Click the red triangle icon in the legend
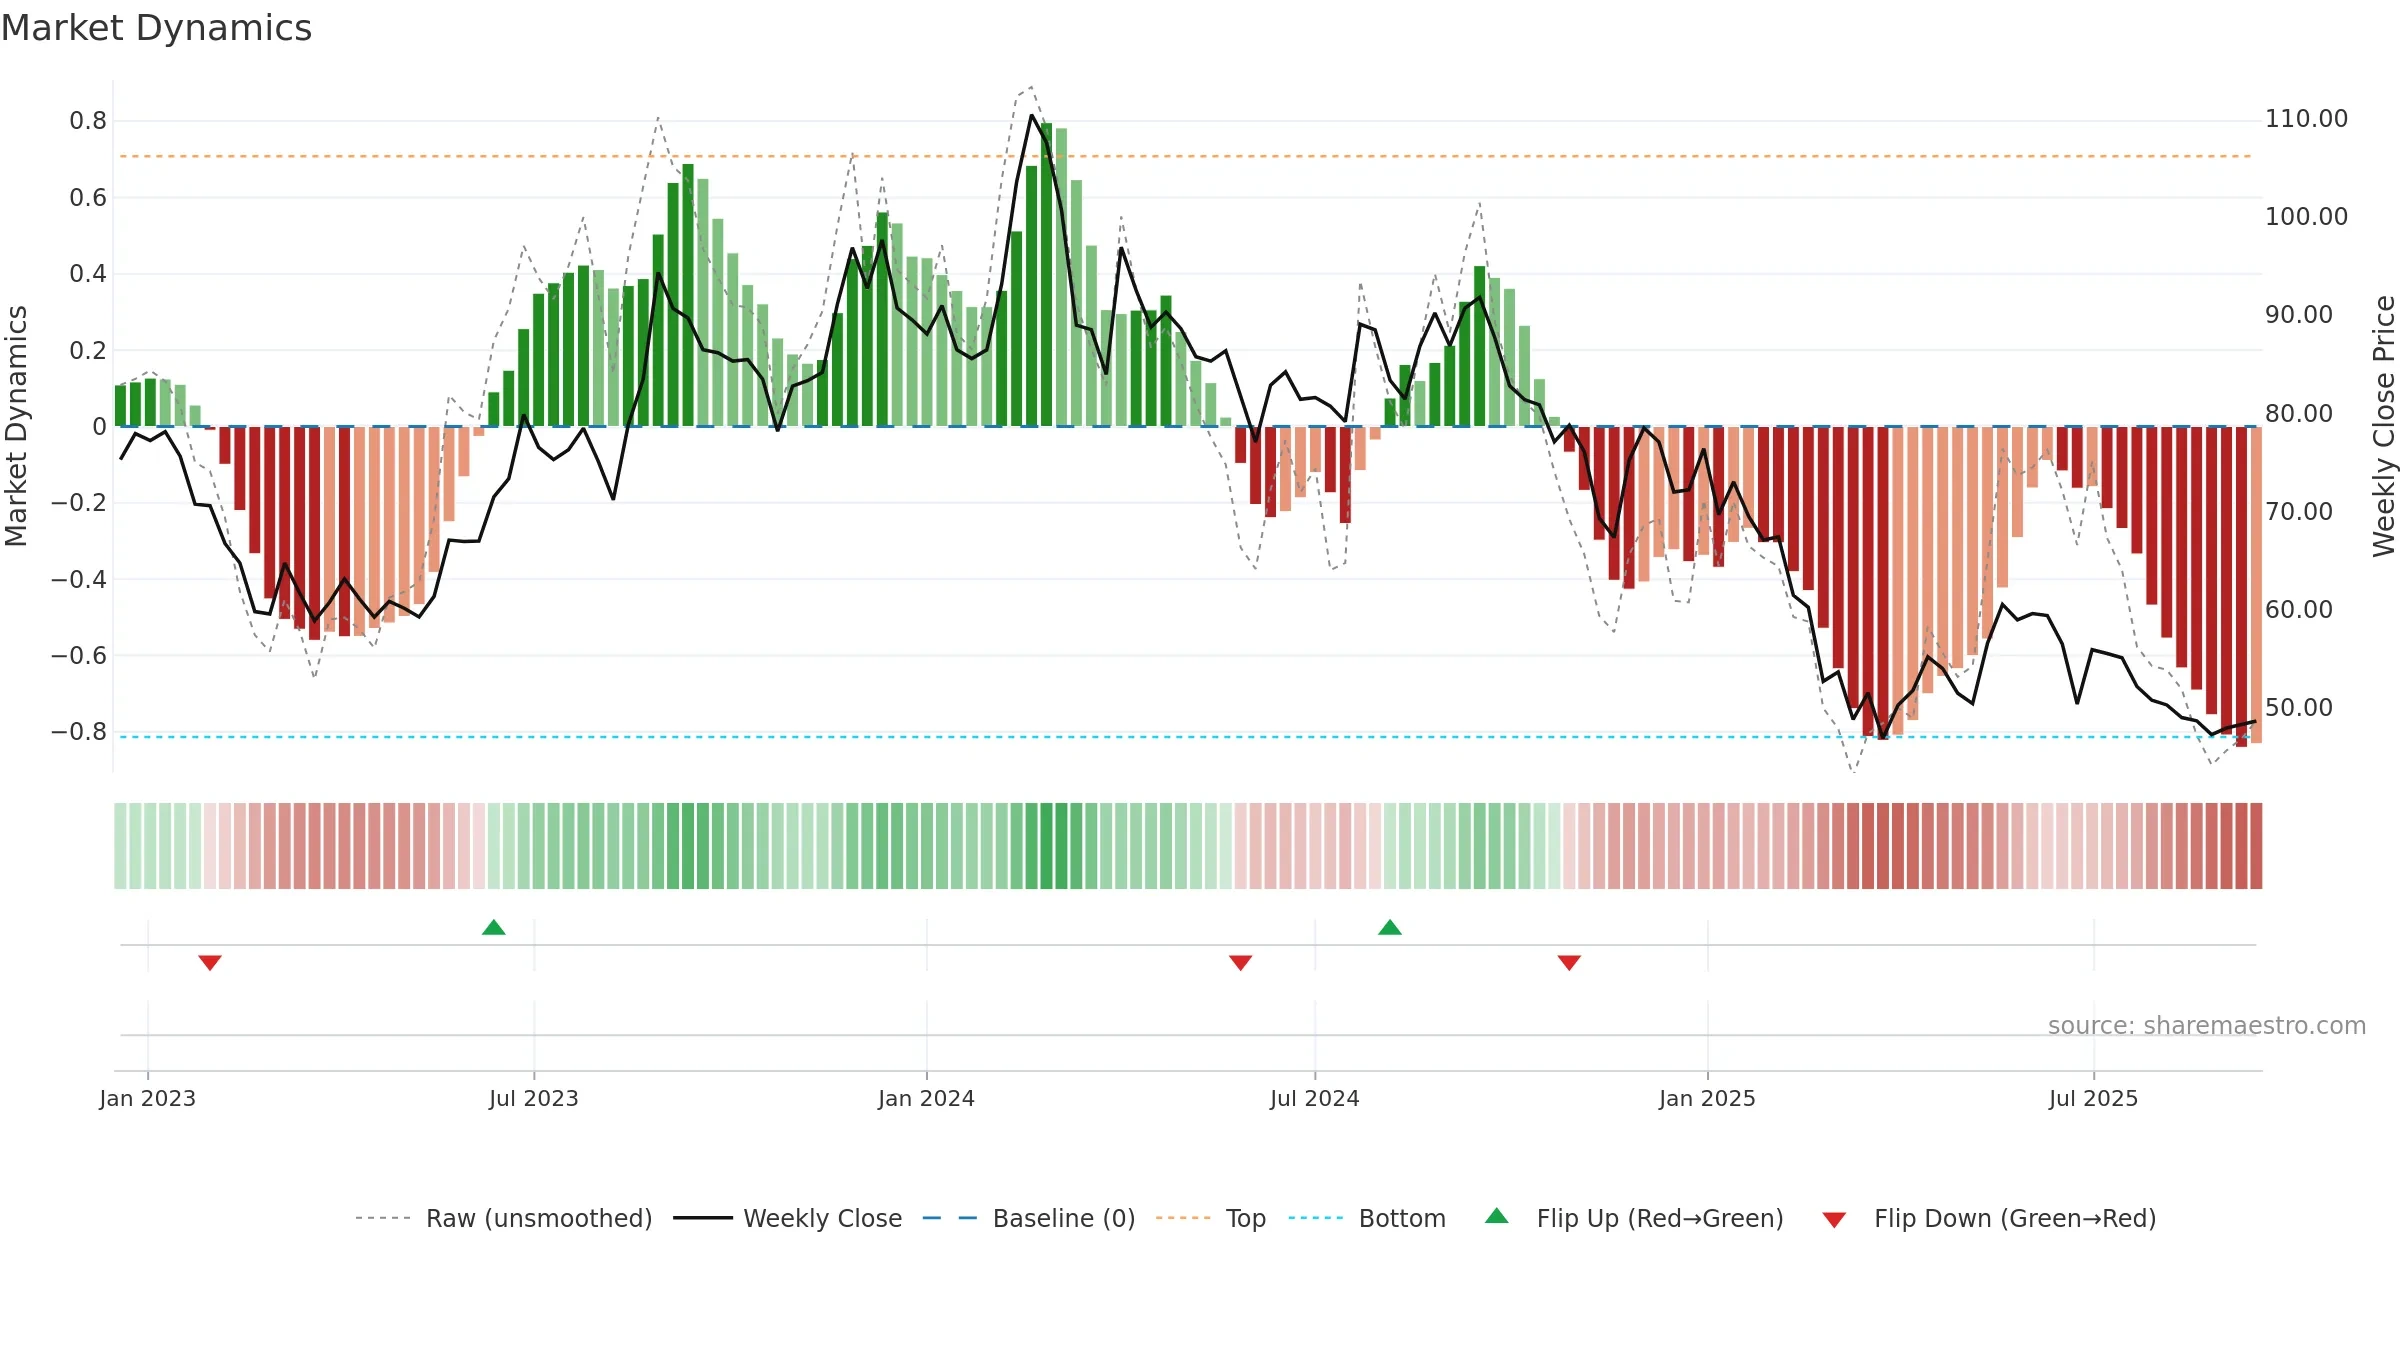This screenshot has height=1350, width=2400. (x=1834, y=1220)
